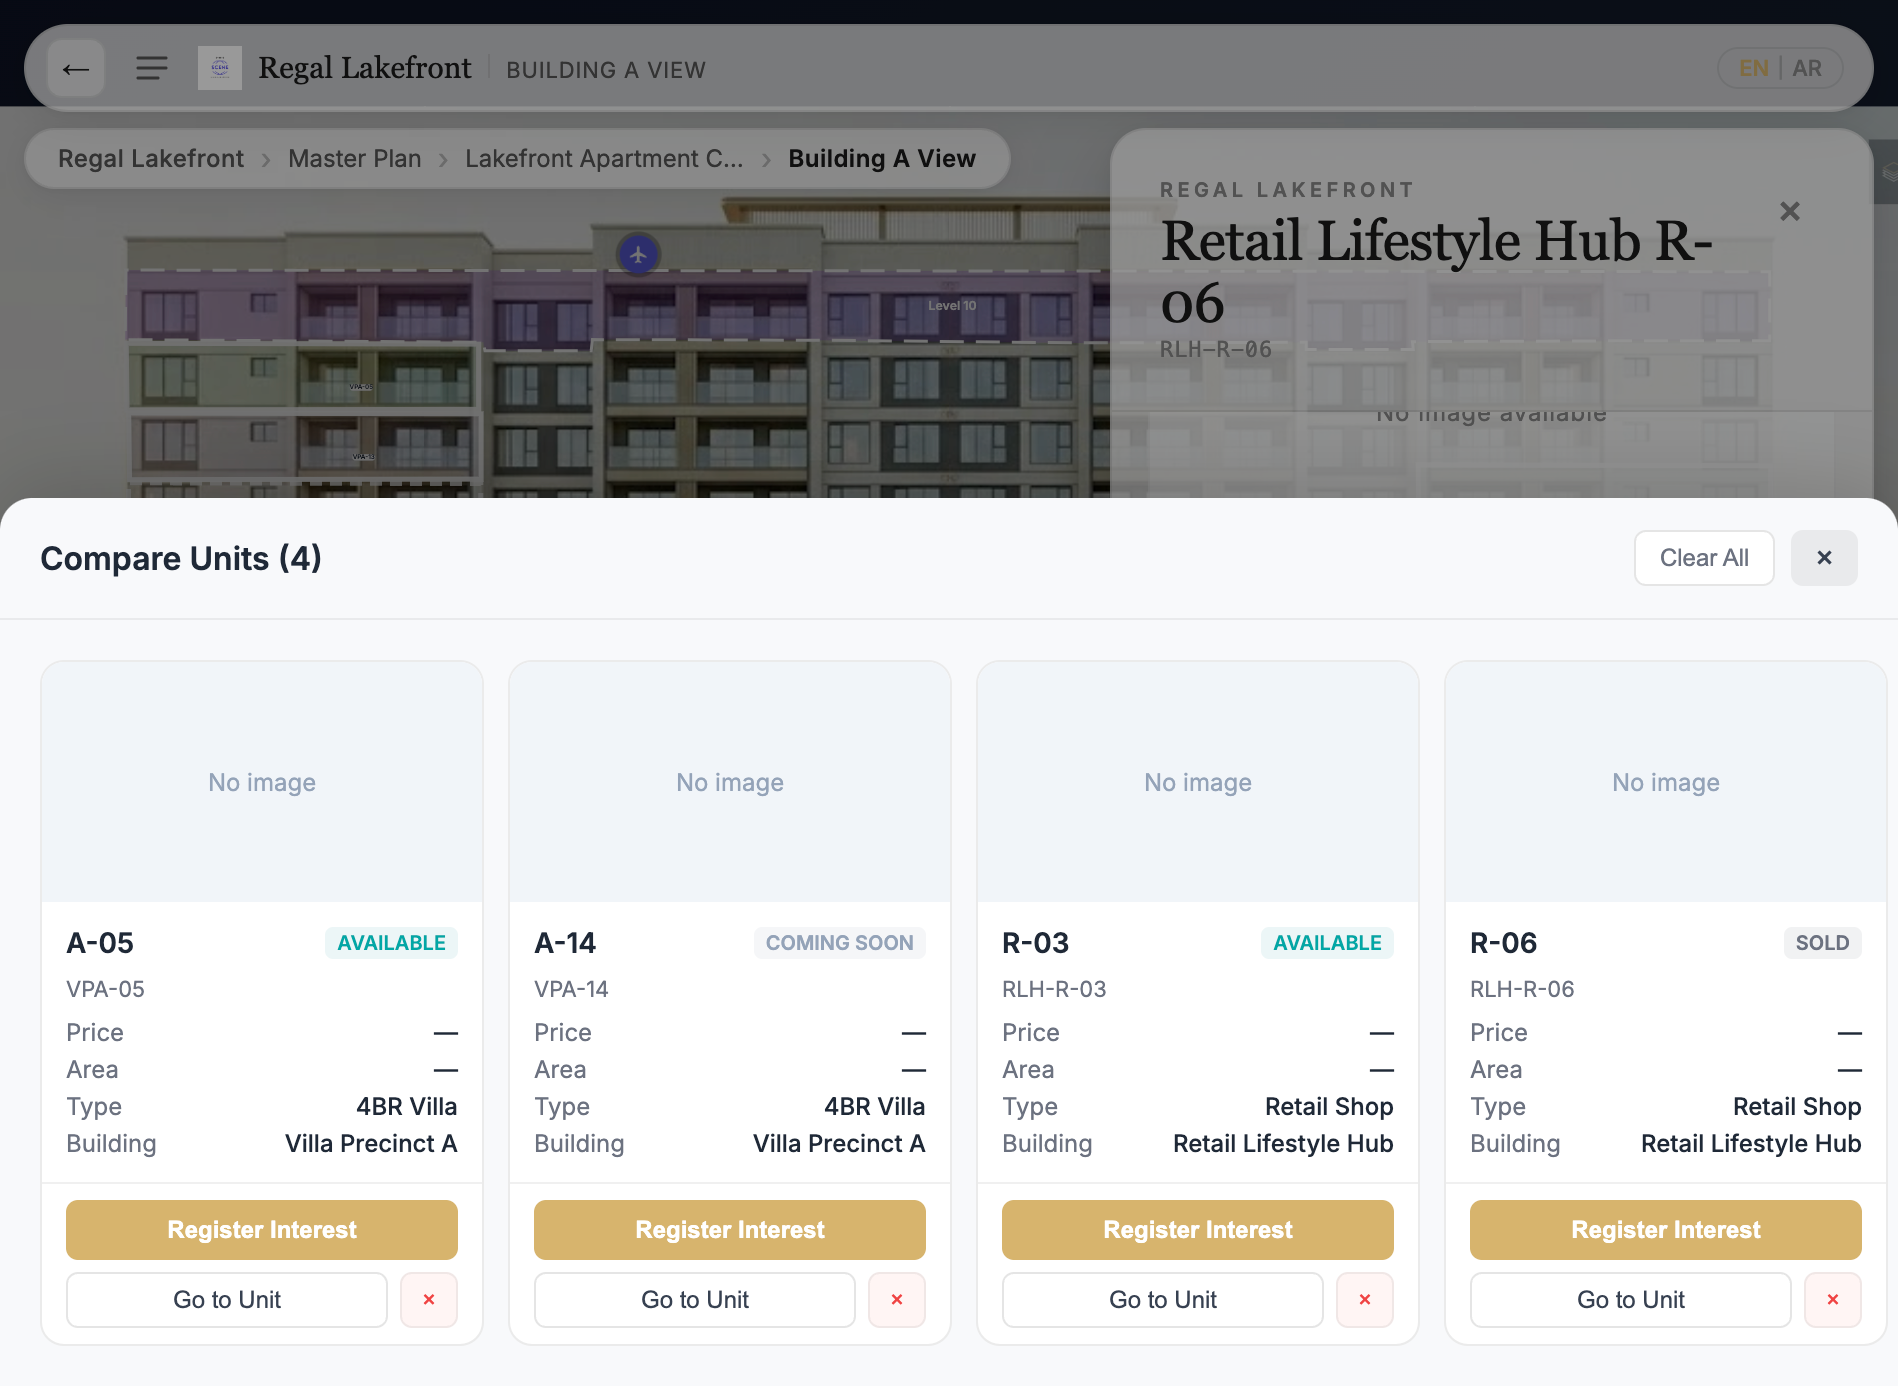The height and width of the screenshot is (1386, 1898).
Task: Click the Level 10 label on building
Action: pos(952,306)
